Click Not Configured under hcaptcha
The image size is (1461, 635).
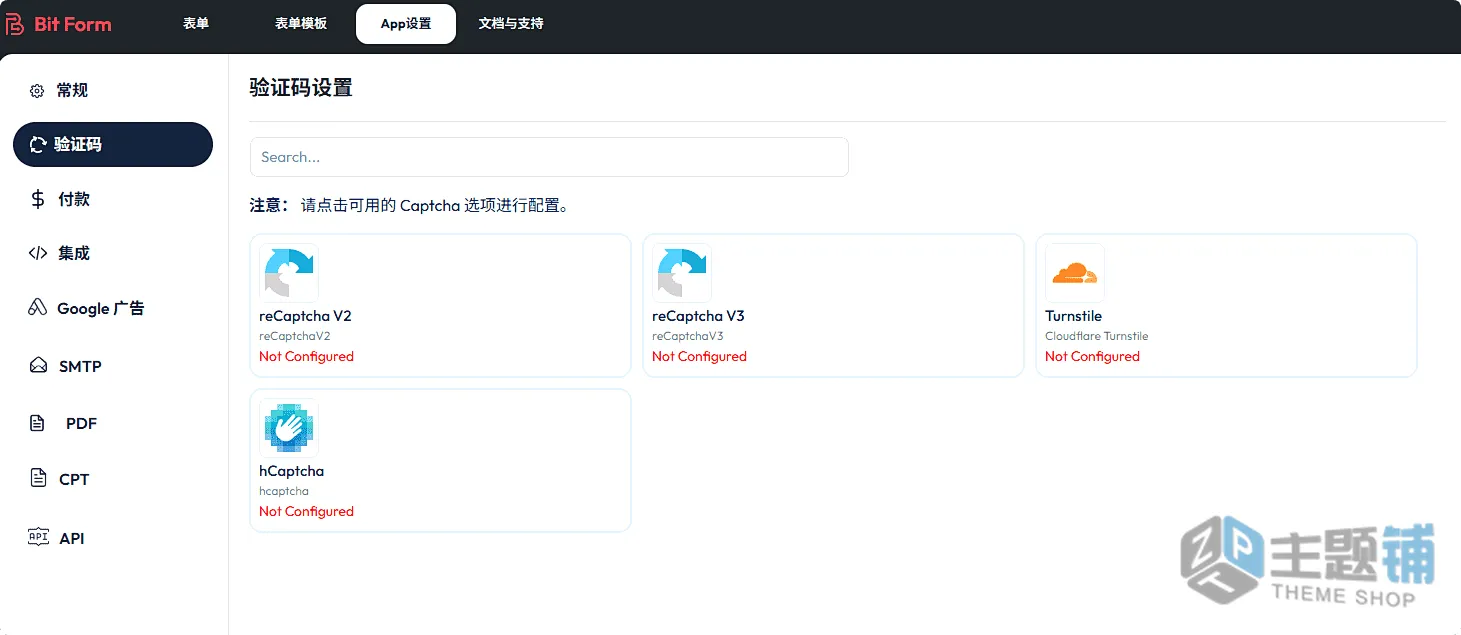coord(306,511)
